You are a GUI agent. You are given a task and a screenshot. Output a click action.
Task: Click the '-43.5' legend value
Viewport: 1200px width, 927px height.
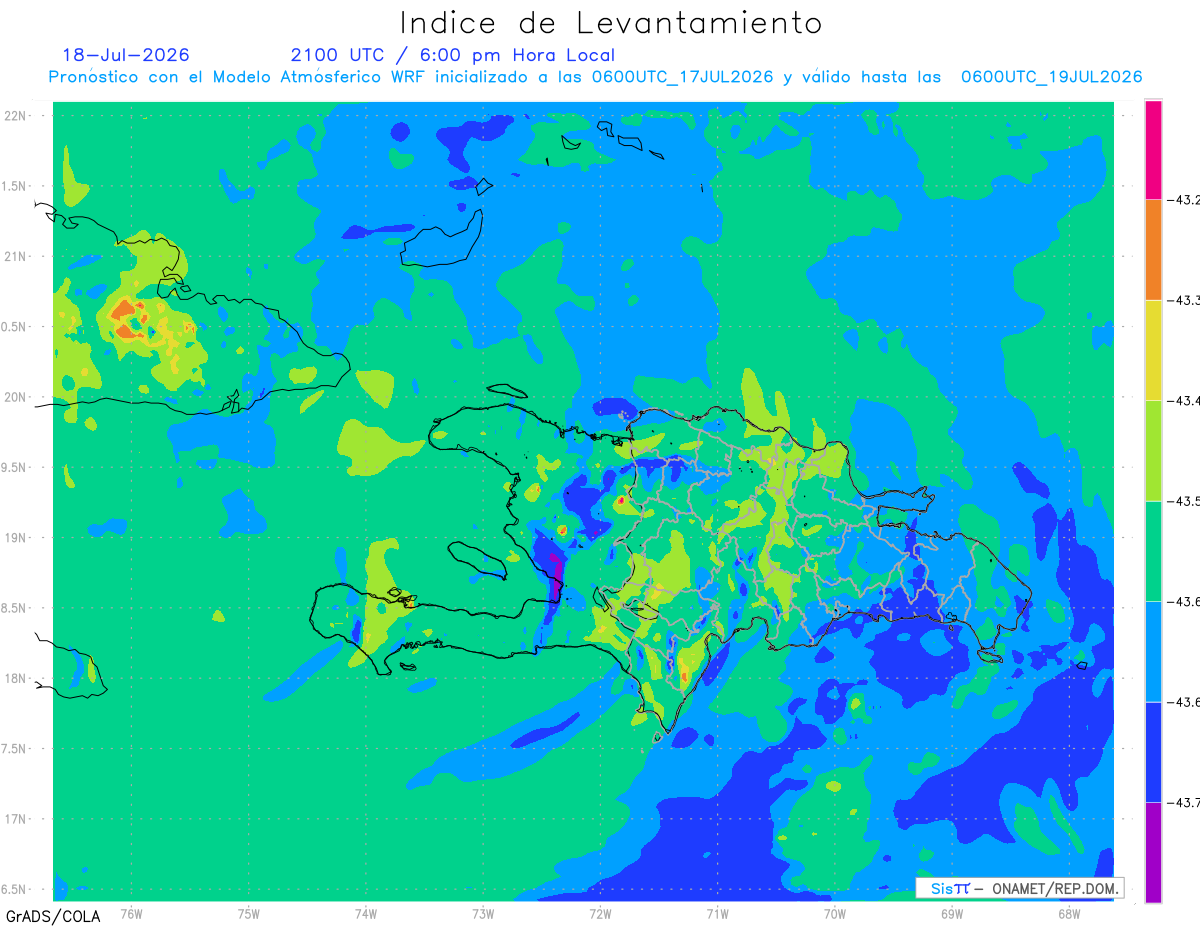pos(1185,501)
